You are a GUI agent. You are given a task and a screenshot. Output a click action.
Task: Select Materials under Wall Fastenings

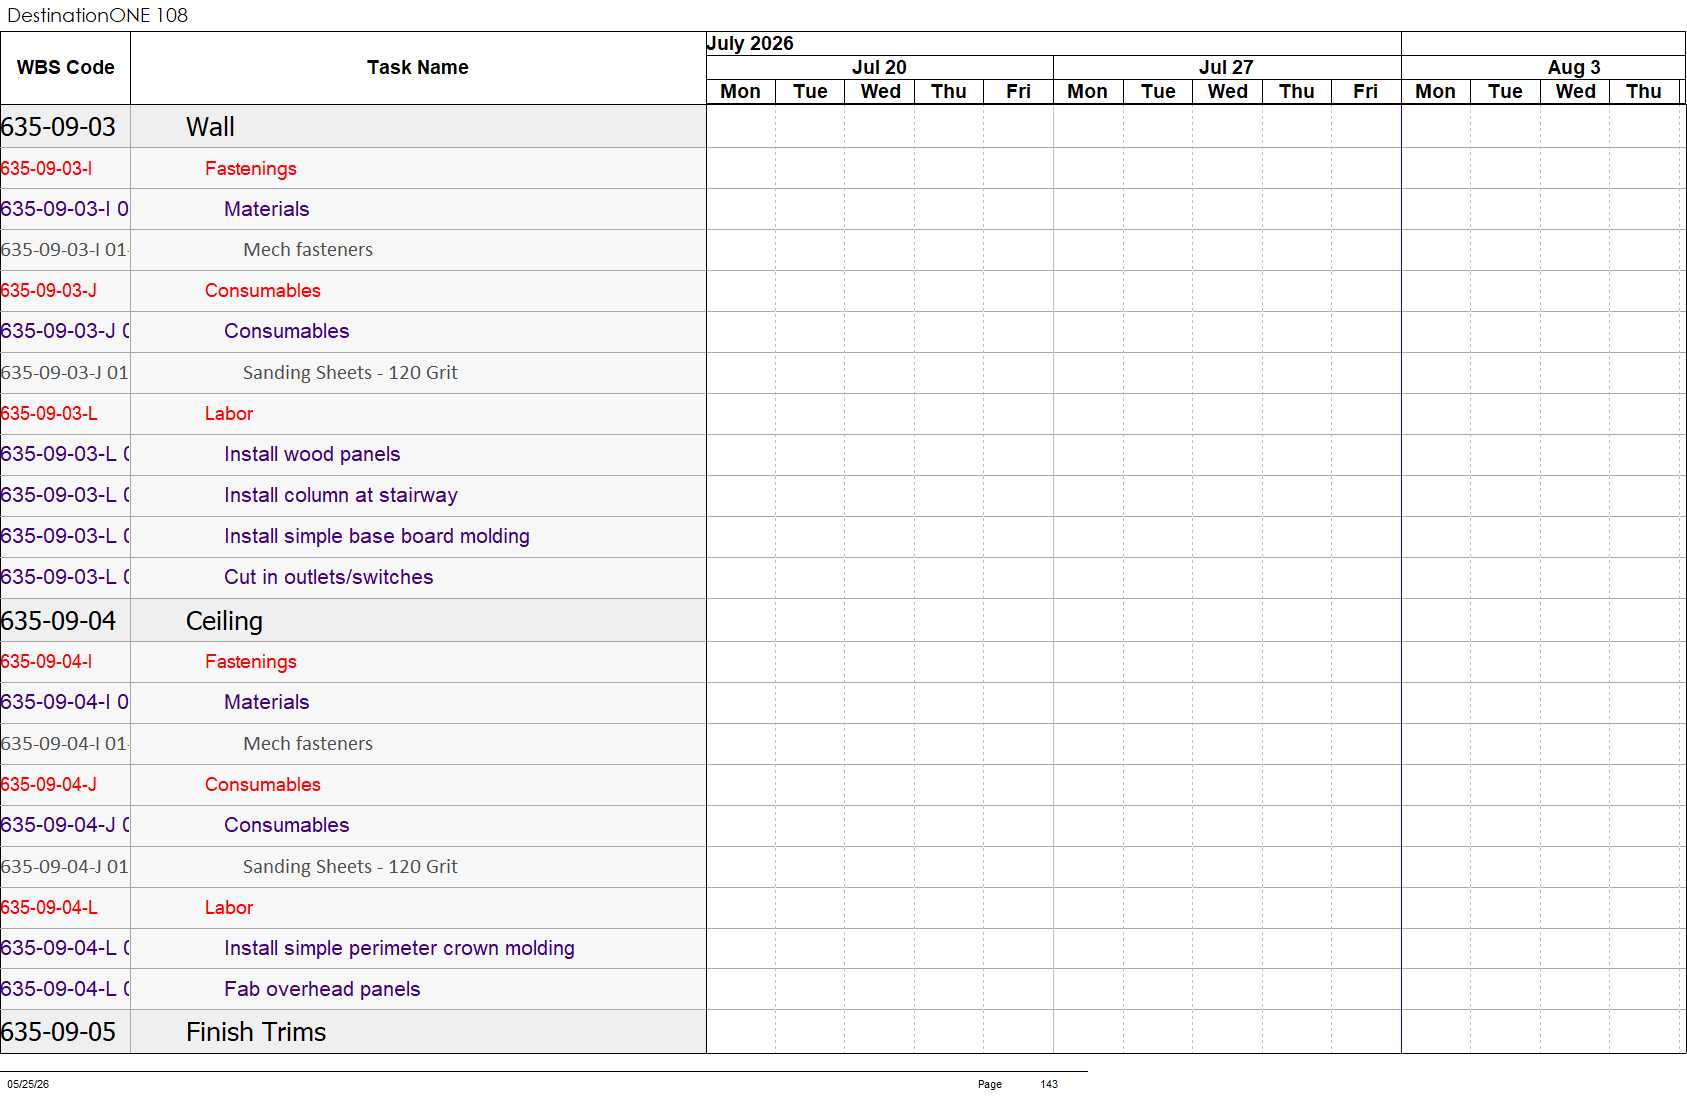[x=266, y=209]
